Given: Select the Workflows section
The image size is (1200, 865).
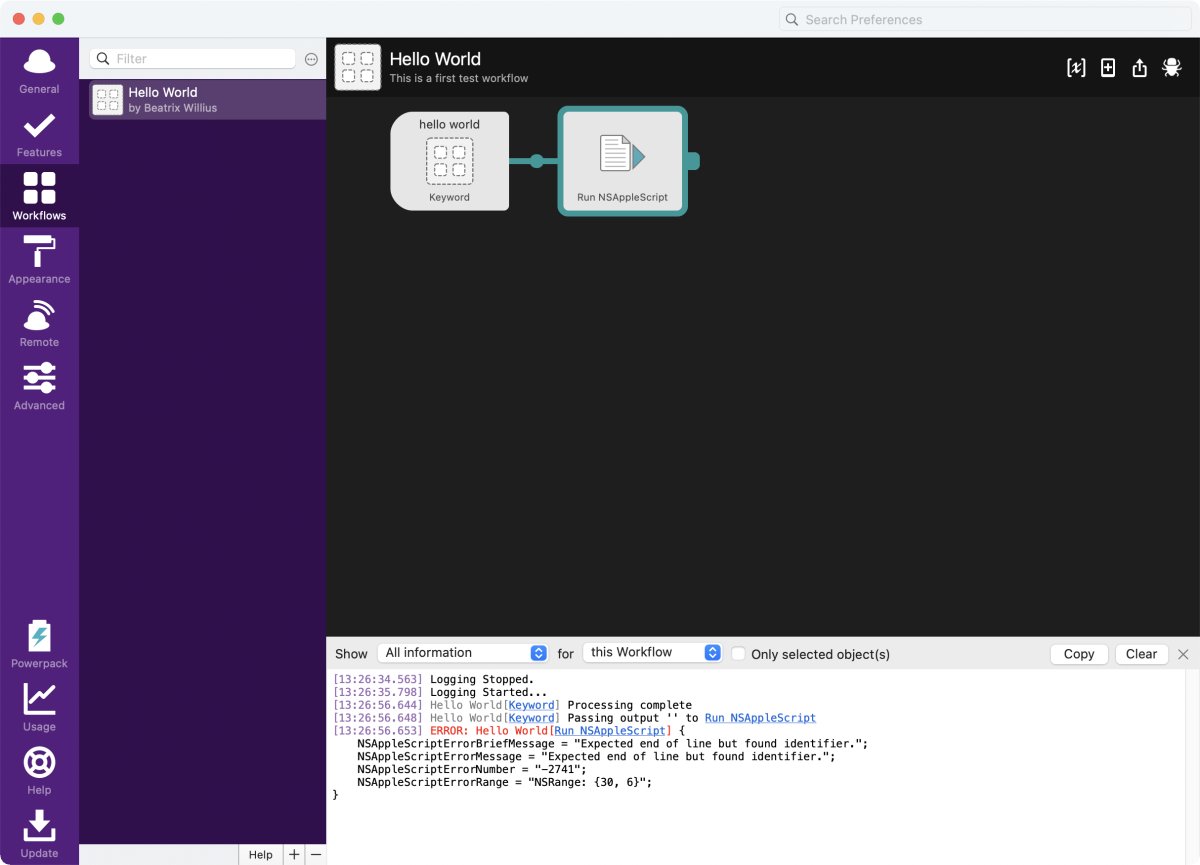Looking at the screenshot, I should point(39,197).
